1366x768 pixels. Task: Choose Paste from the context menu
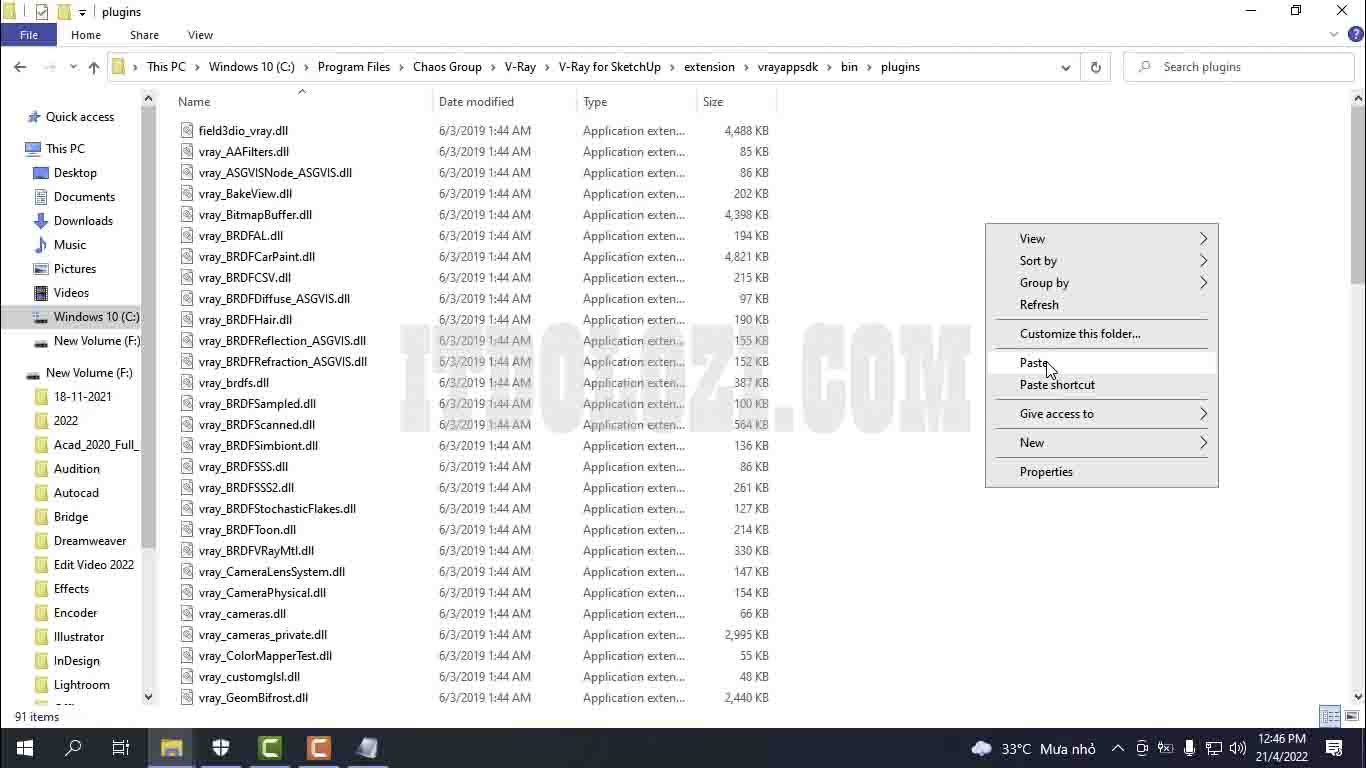1034,363
